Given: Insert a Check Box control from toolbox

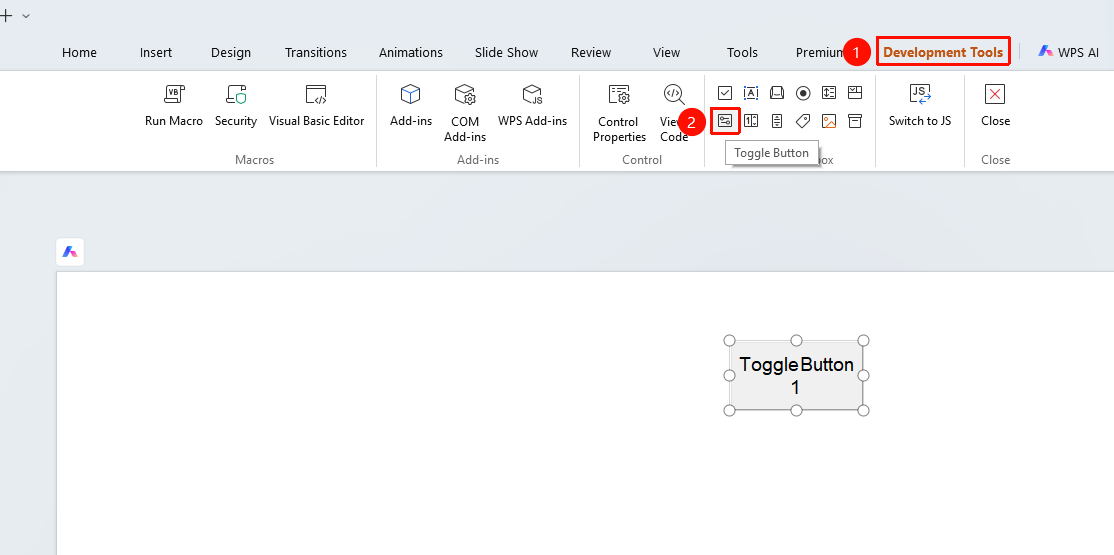Looking at the screenshot, I should [725, 92].
